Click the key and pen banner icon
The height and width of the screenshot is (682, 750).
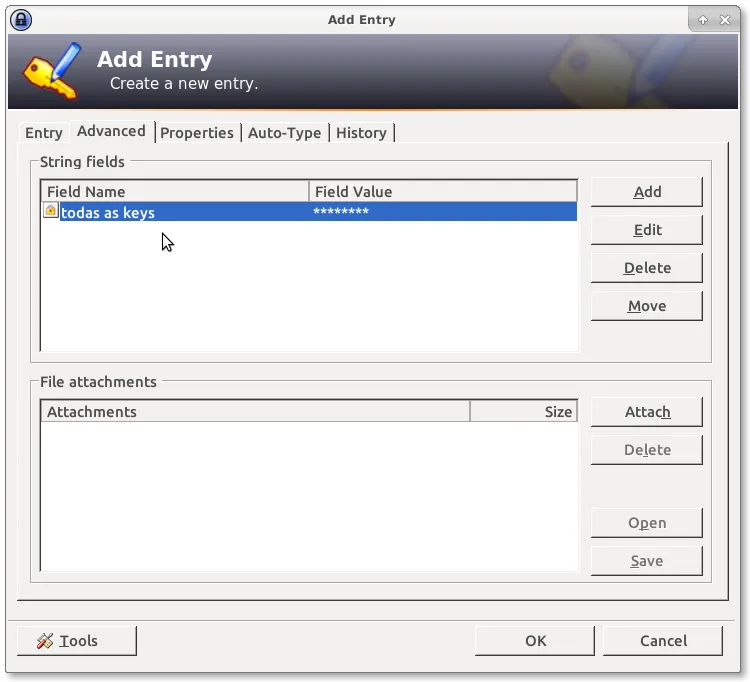pyautogui.click(x=52, y=71)
